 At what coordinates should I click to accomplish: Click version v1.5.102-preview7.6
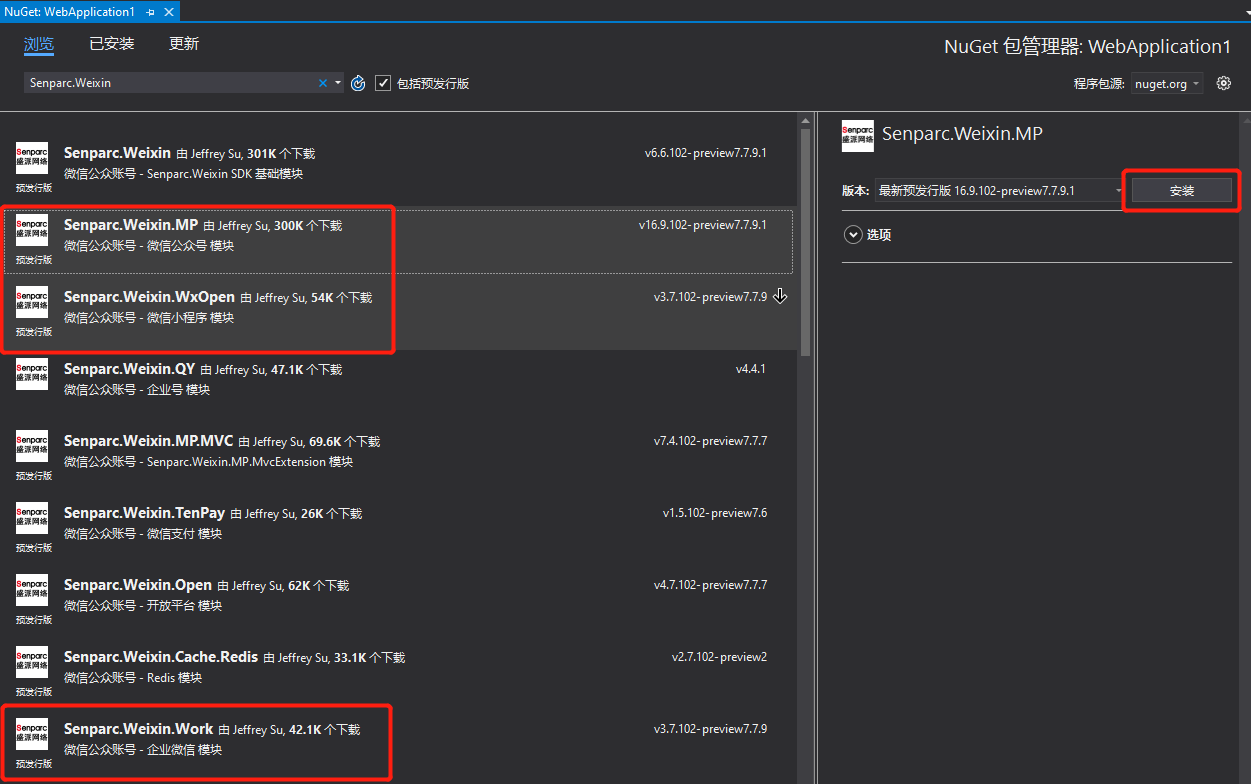coord(715,513)
